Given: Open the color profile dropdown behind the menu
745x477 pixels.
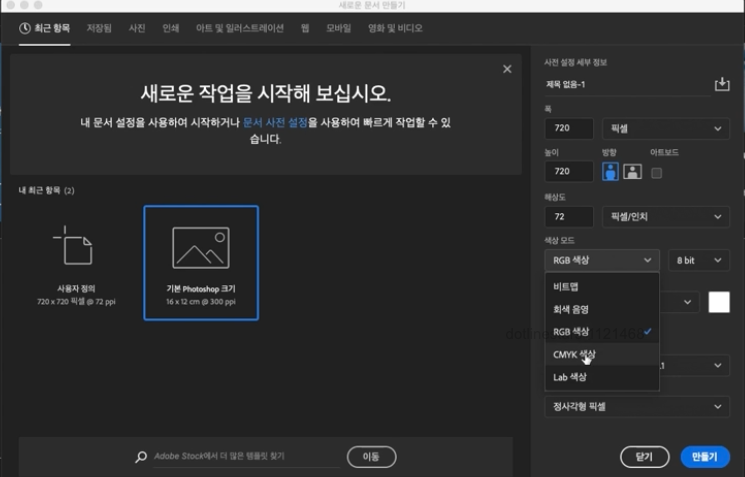Looking at the screenshot, I should tap(694, 366).
